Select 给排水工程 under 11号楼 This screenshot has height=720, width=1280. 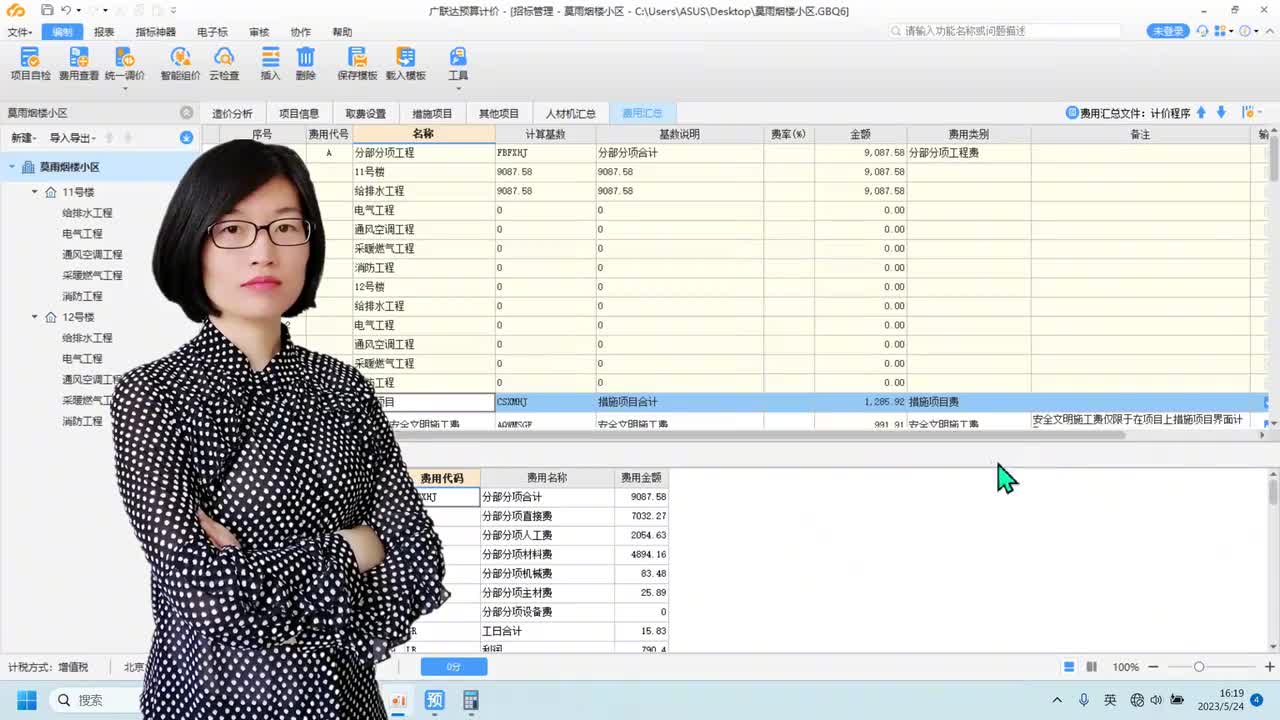pyautogui.click(x=87, y=213)
